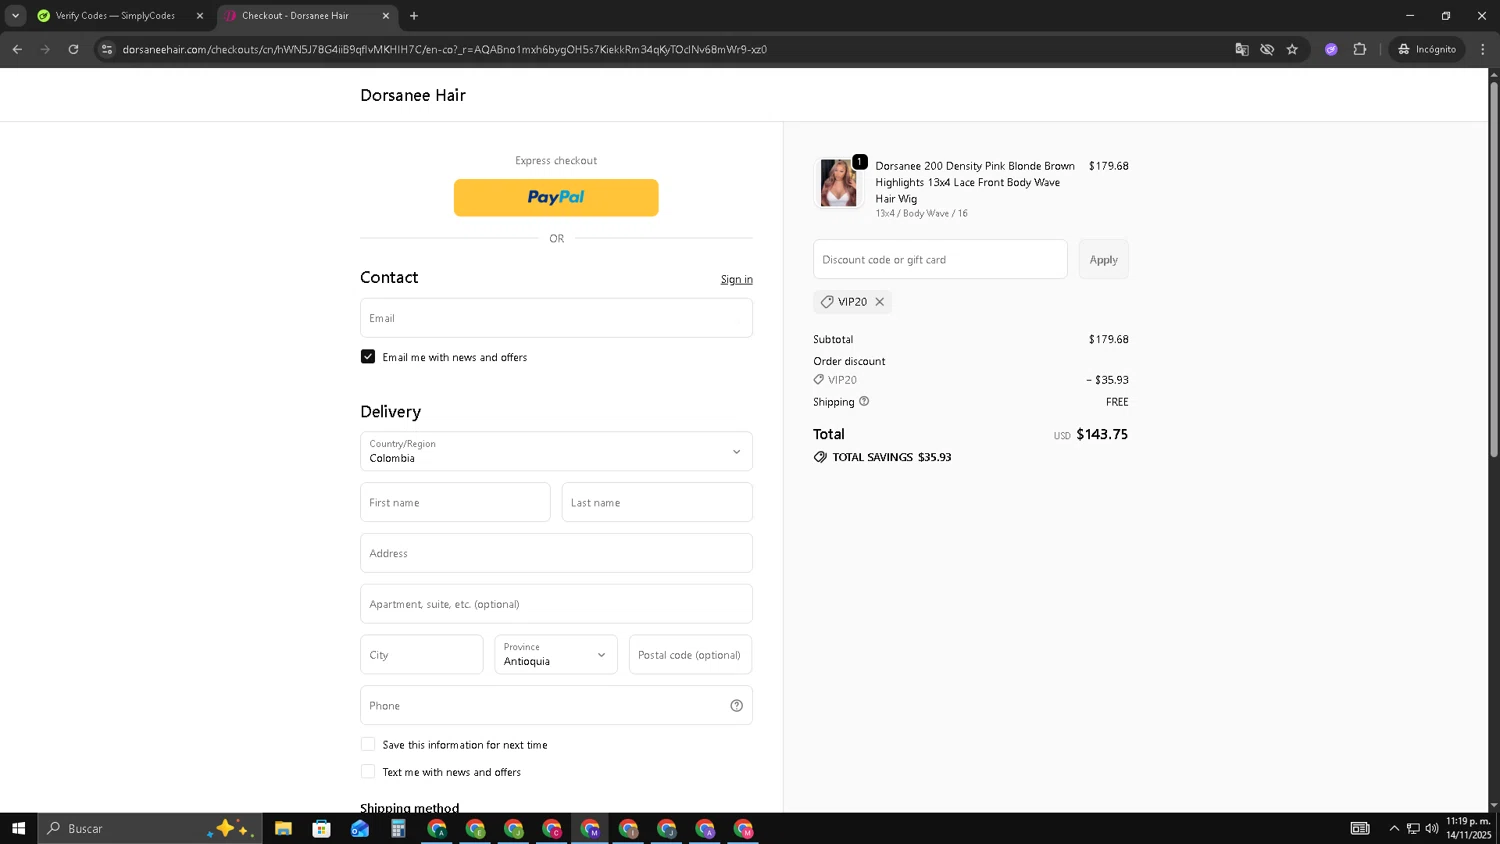The height and width of the screenshot is (844, 1500).
Task: Expand the Province dropdown
Action: coord(556,655)
